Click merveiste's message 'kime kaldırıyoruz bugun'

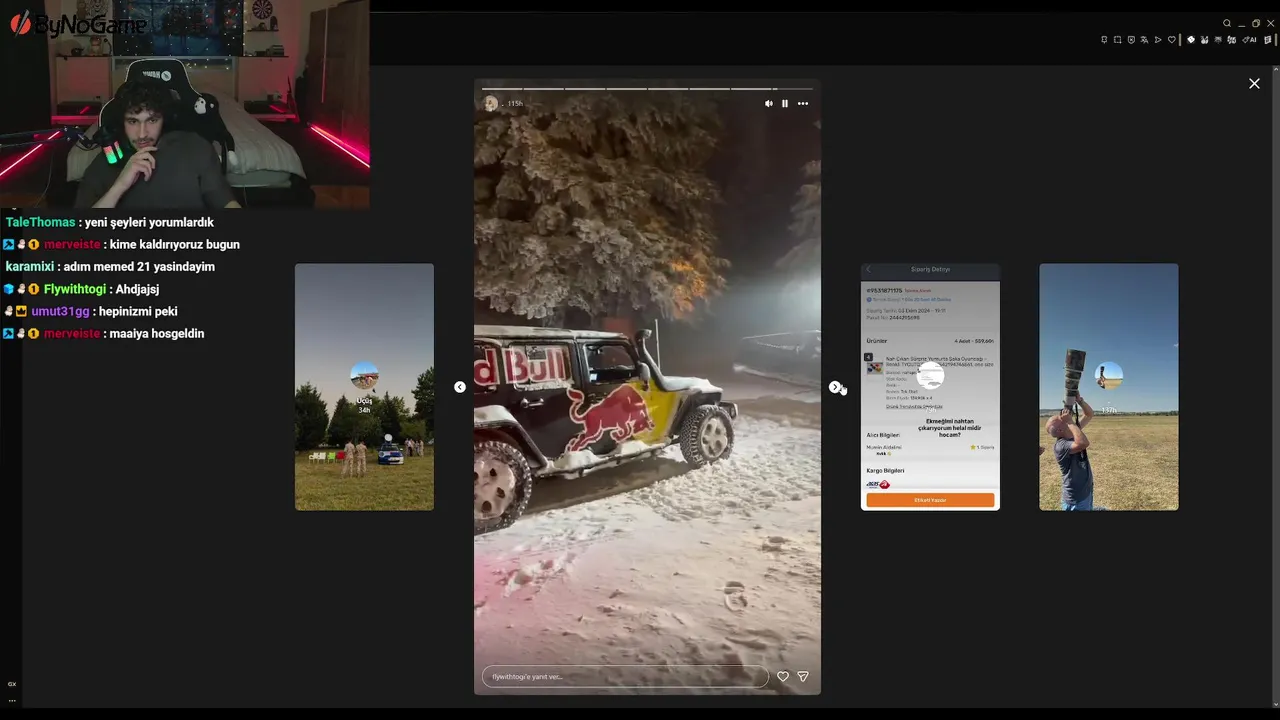(175, 245)
